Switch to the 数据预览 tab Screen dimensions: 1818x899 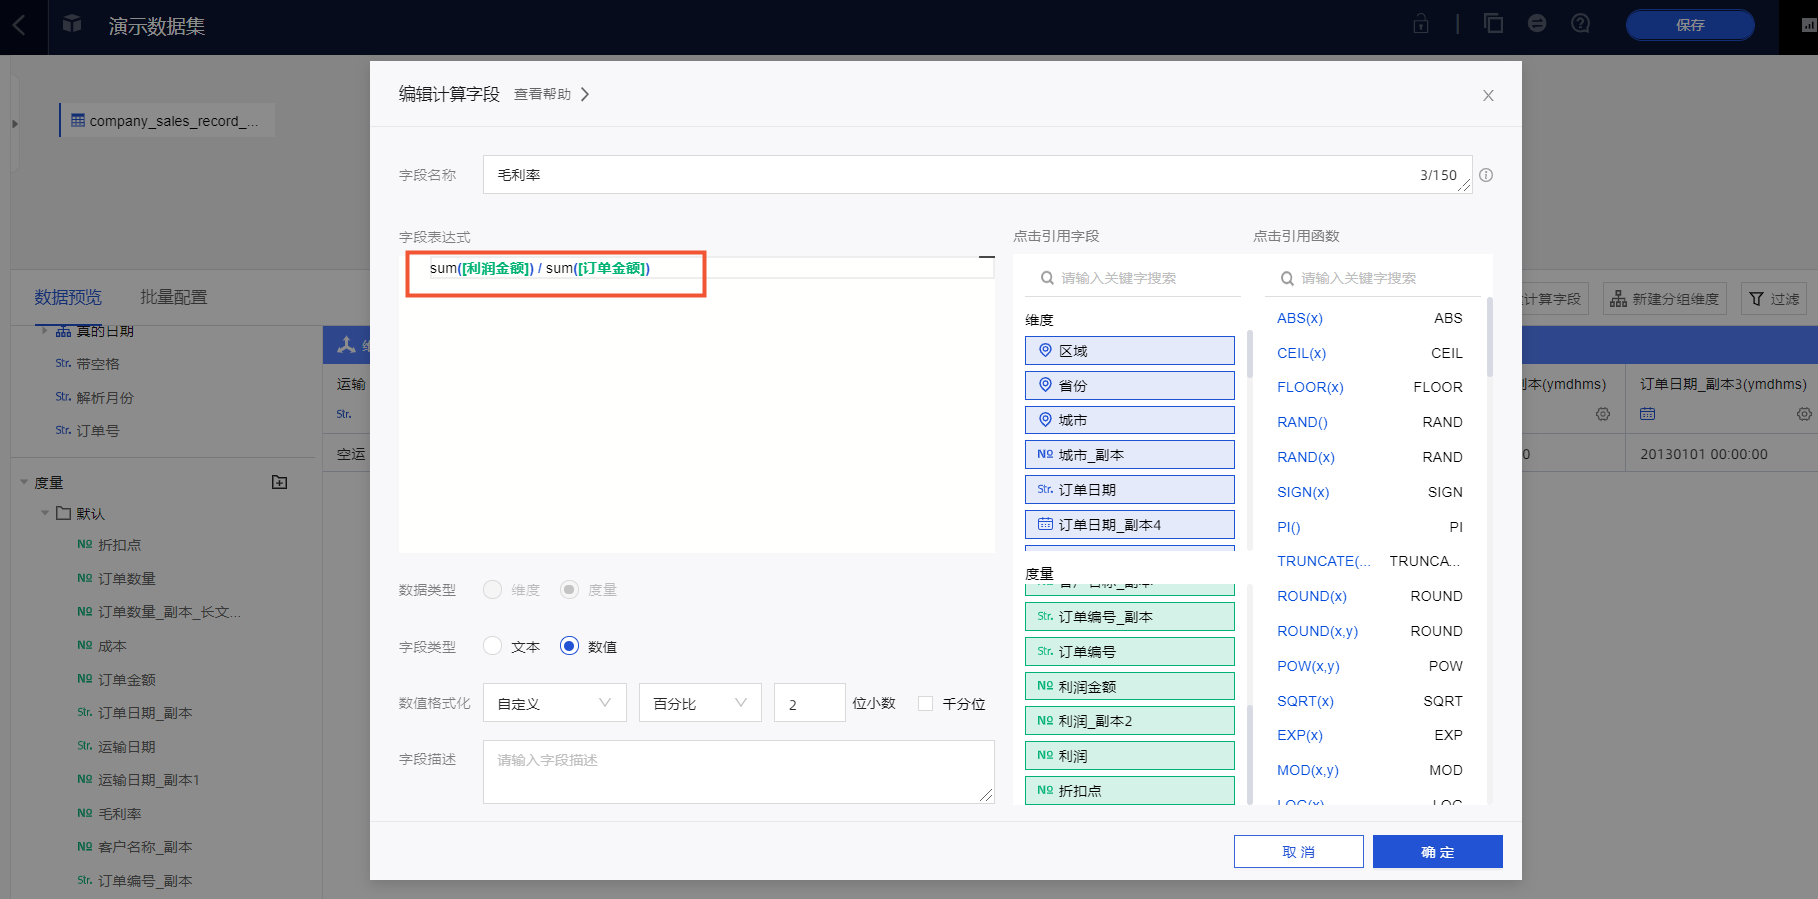tap(68, 297)
